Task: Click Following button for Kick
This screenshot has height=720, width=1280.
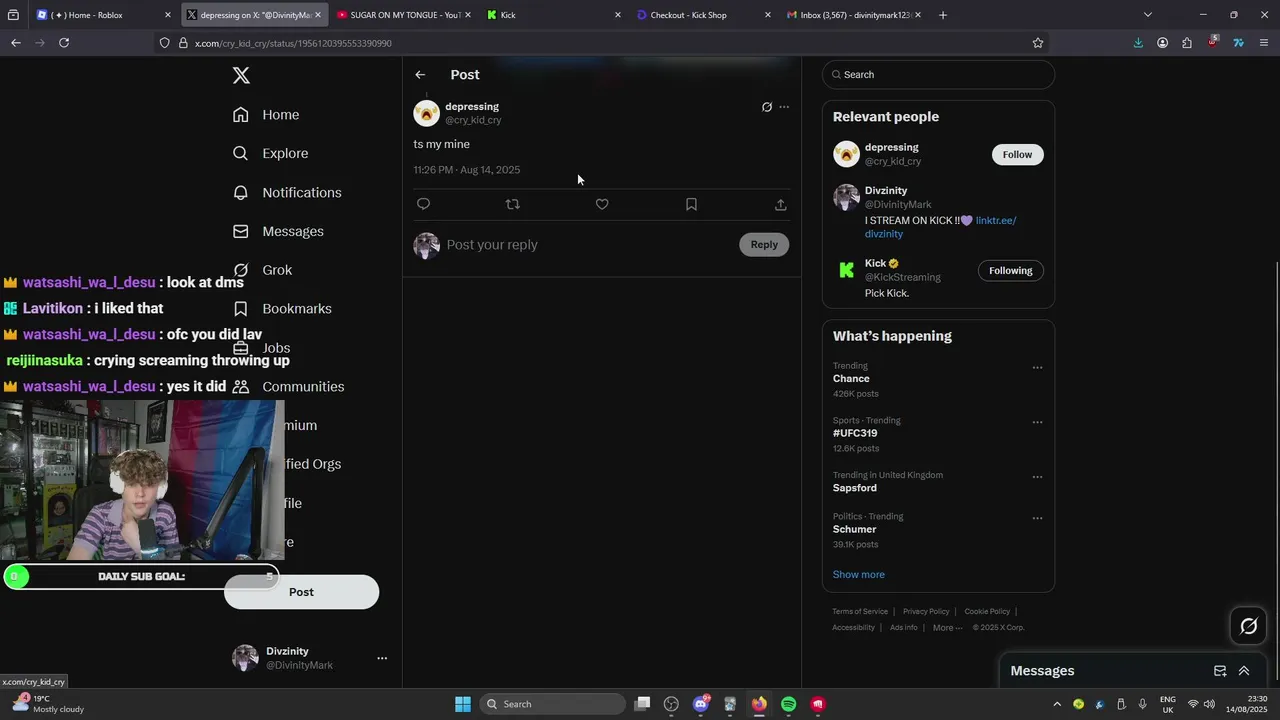Action: (x=1011, y=271)
